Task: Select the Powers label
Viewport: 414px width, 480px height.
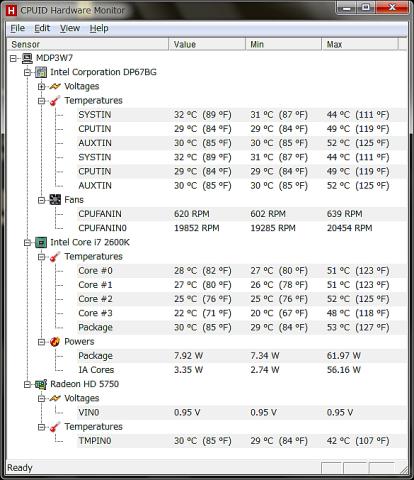Action: pyautogui.click(x=79, y=342)
